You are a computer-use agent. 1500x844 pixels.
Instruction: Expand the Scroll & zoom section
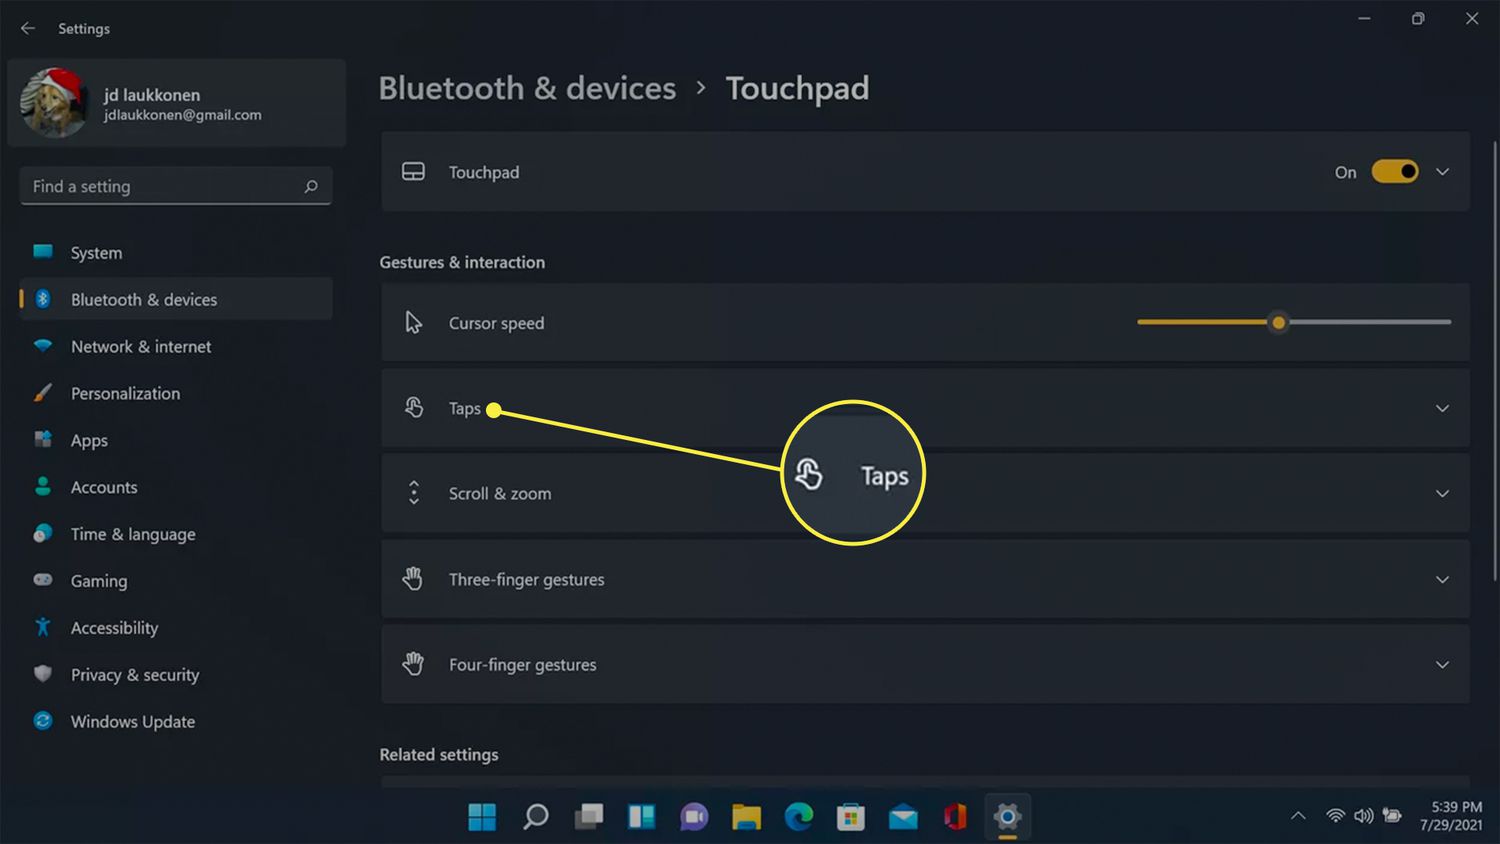[x=1442, y=494]
